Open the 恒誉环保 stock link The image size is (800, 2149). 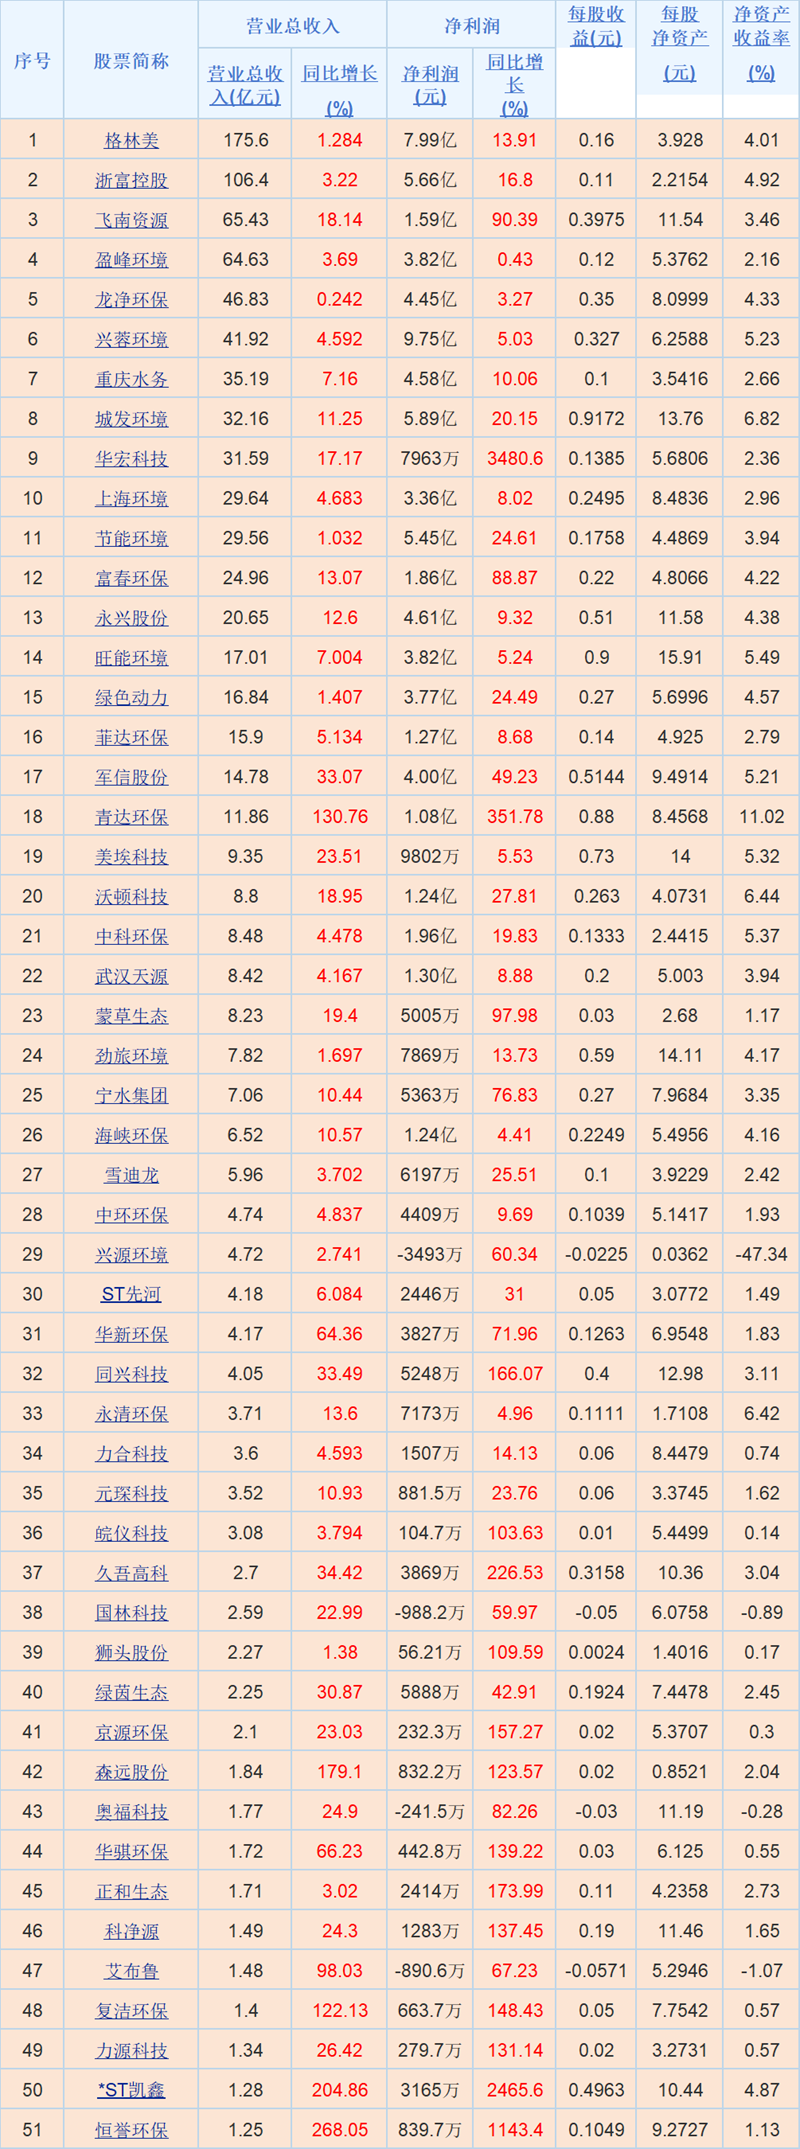click(x=131, y=2131)
